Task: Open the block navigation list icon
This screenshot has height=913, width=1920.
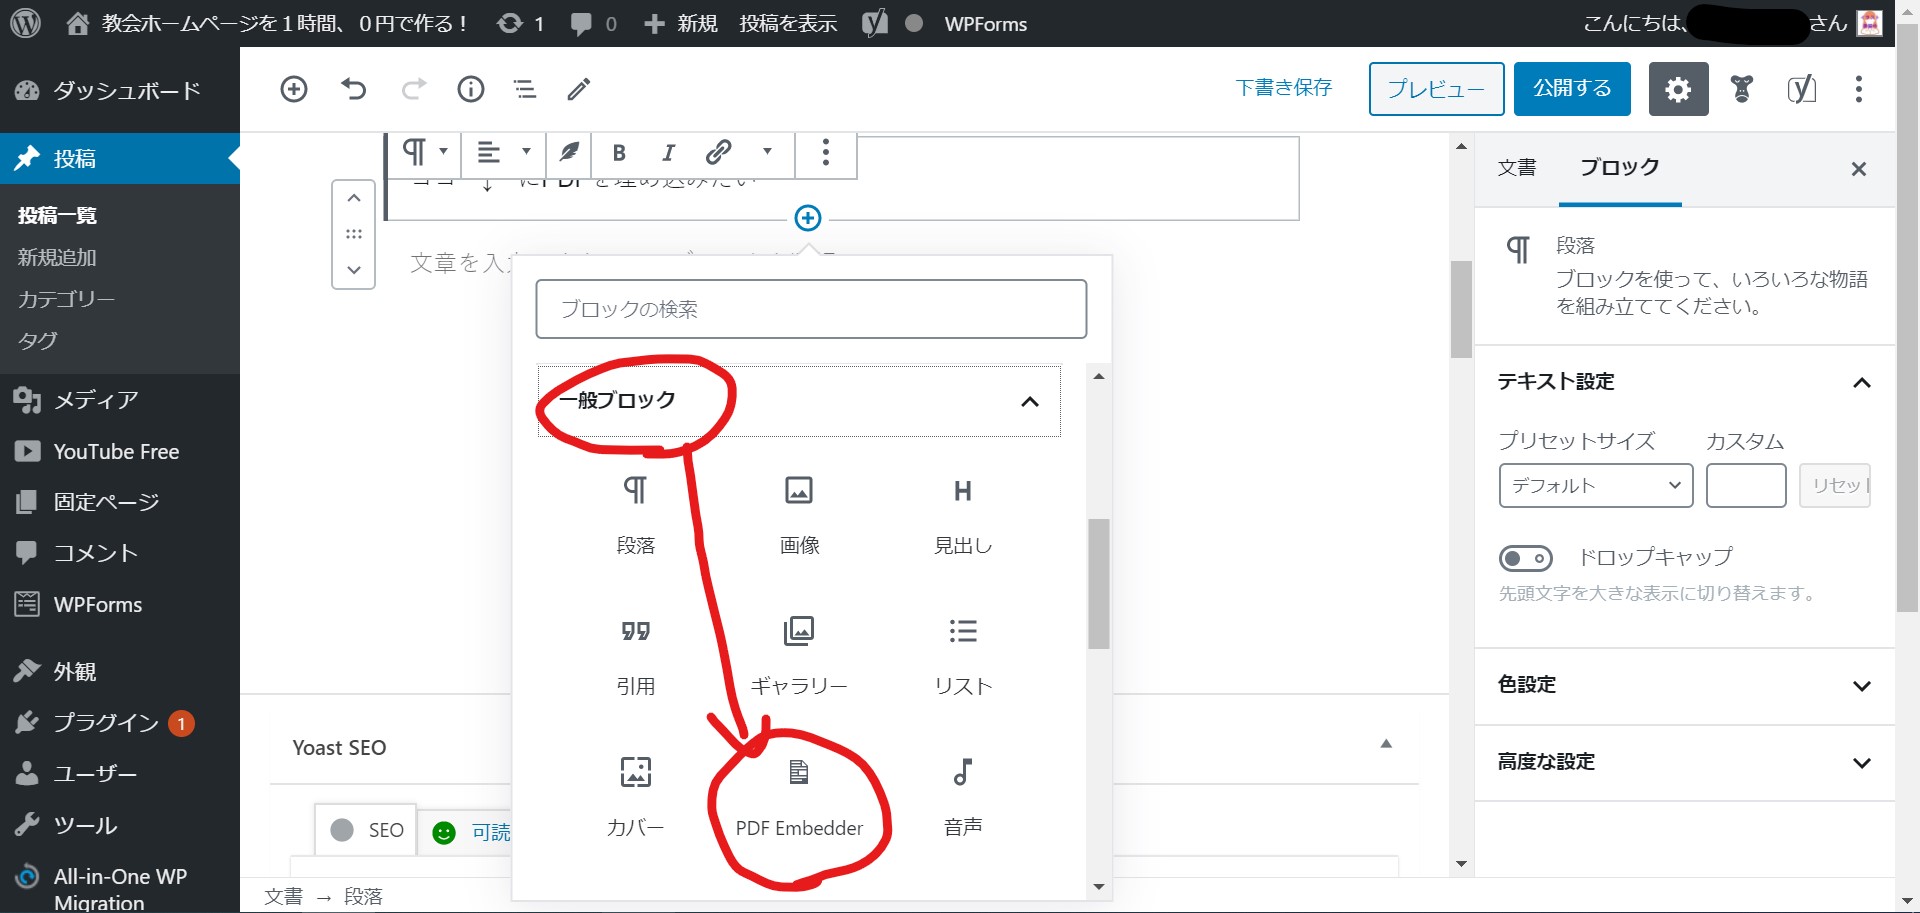Action: 525,89
